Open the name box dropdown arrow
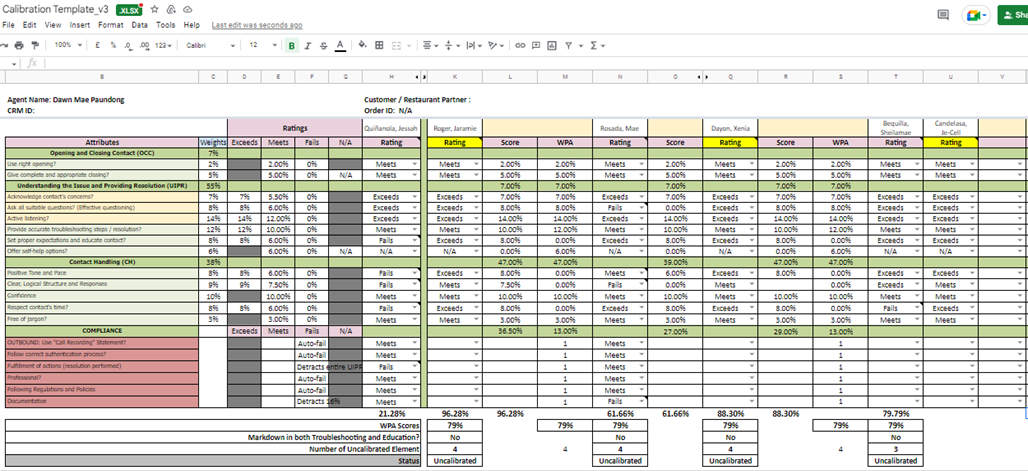 point(15,63)
